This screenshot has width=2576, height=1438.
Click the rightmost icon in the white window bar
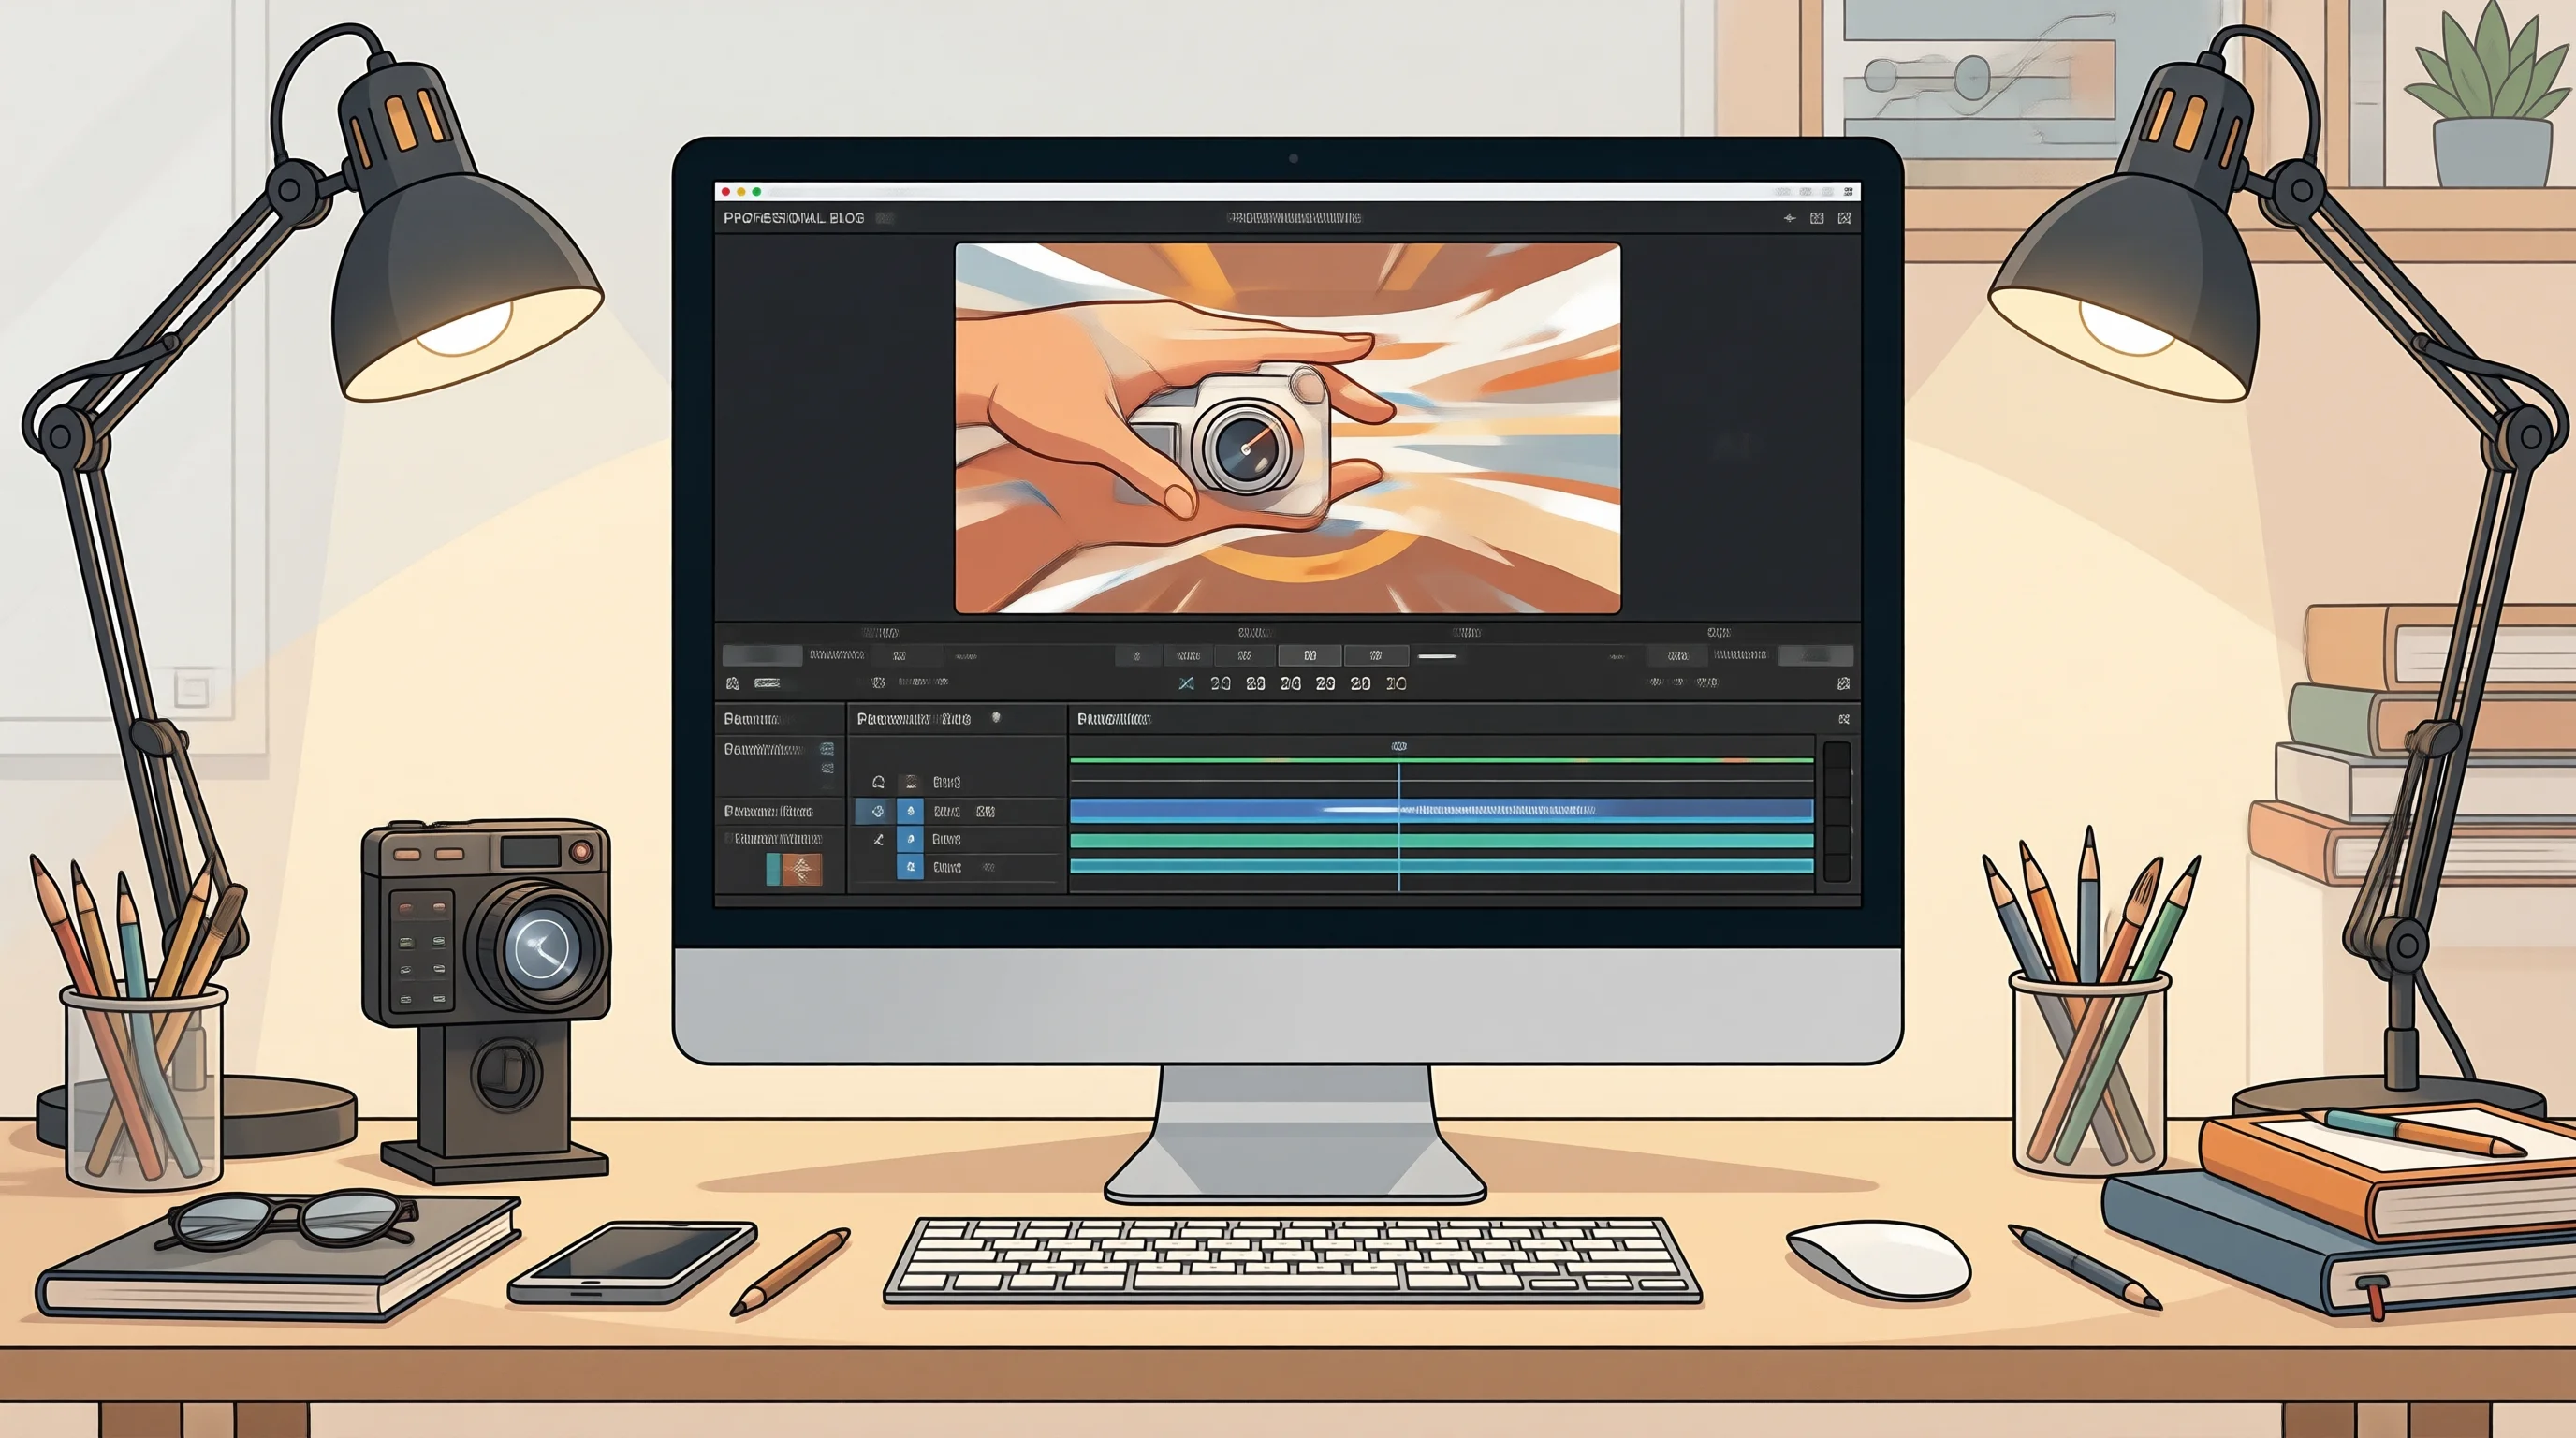(1848, 191)
